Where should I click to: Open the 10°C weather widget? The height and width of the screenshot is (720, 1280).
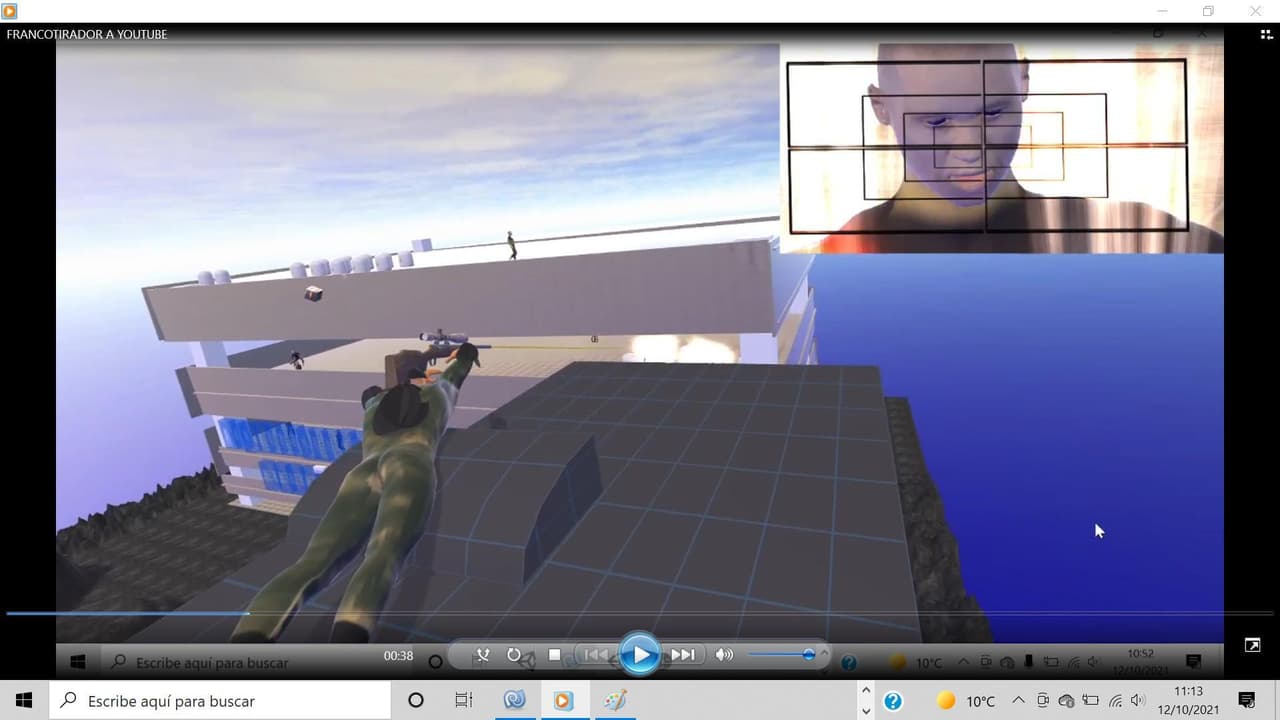coord(965,701)
